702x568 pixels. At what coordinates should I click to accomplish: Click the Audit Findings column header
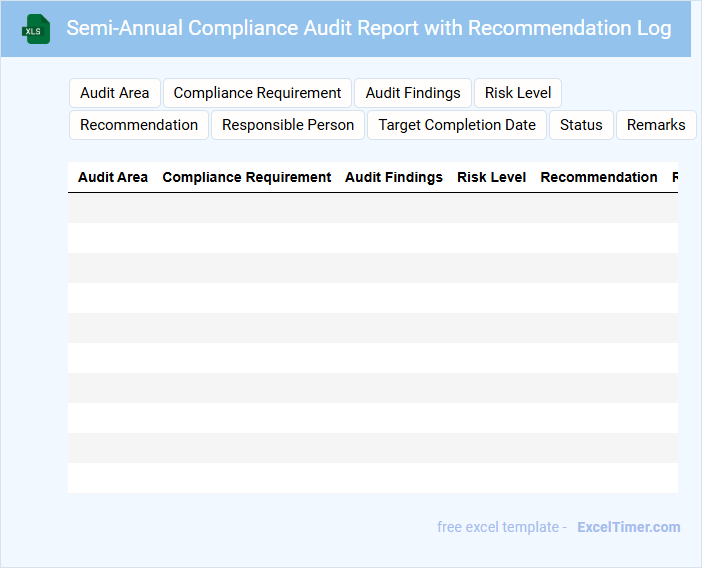394,177
